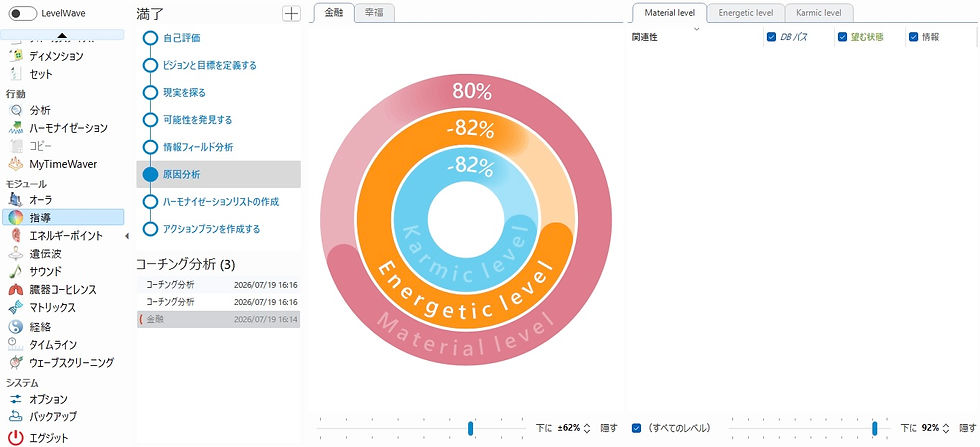Toggle the LevelWave switch
The image size is (980, 447).
point(22,13)
